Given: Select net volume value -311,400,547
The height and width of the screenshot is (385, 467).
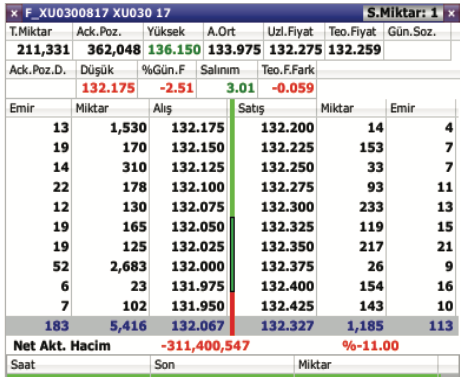Looking at the screenshot, I should click(x=205, y=346).
